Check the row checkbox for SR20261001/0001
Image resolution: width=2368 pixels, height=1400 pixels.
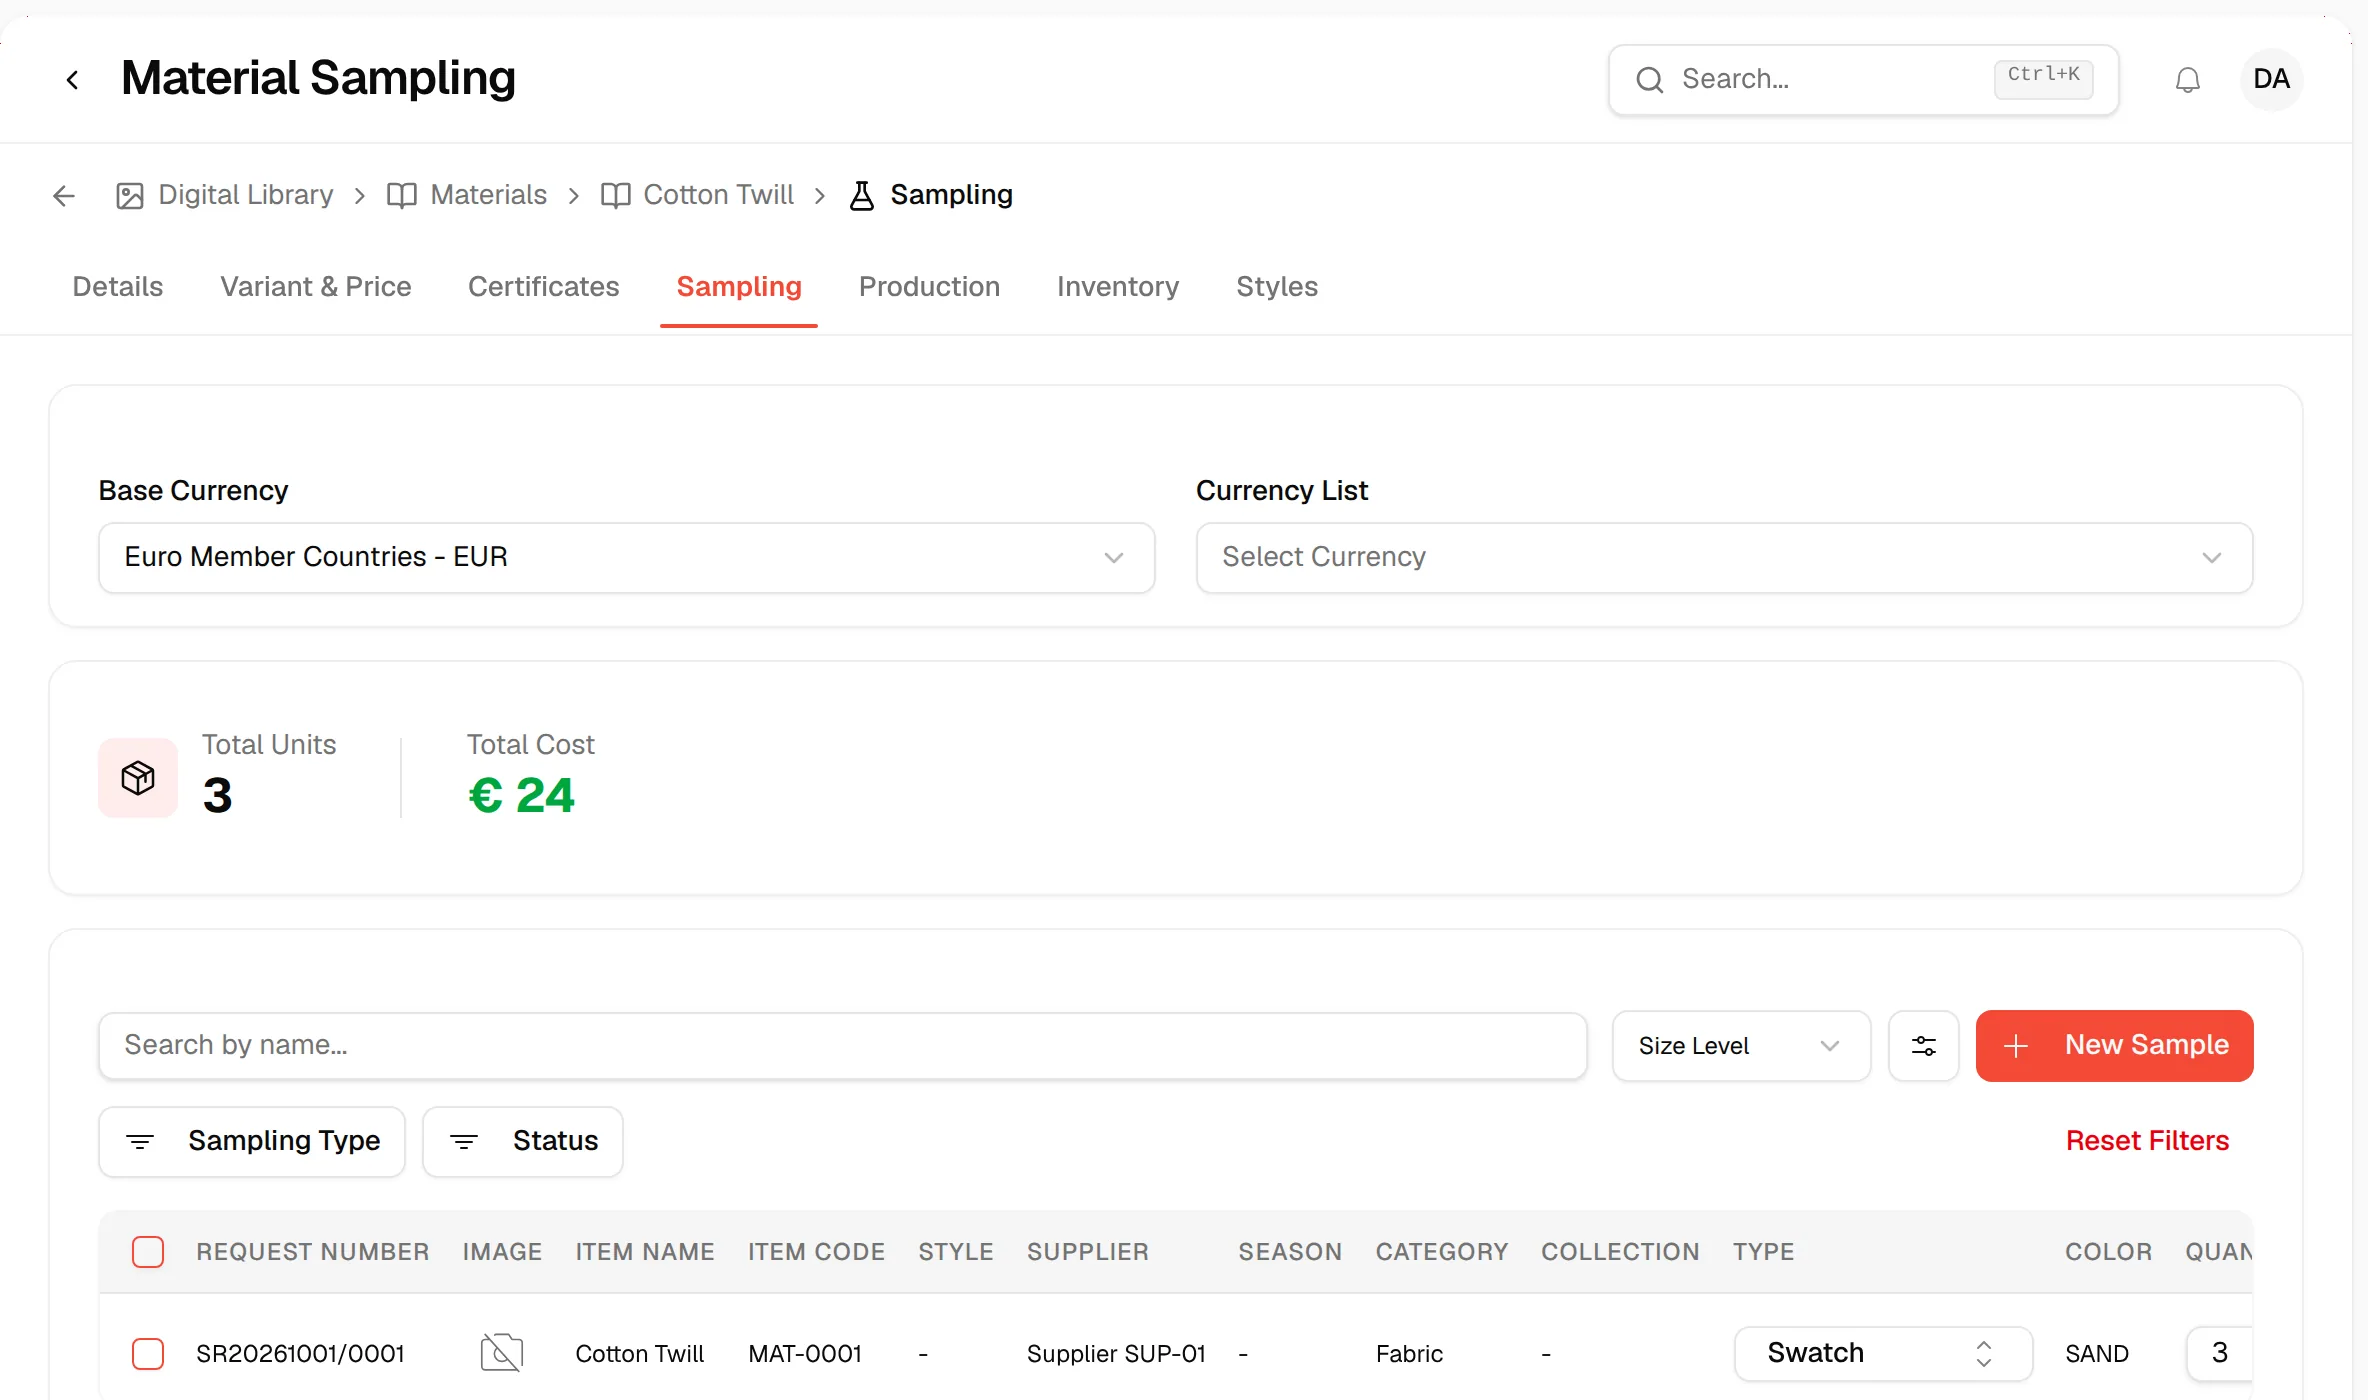(x=148, y=1354)
